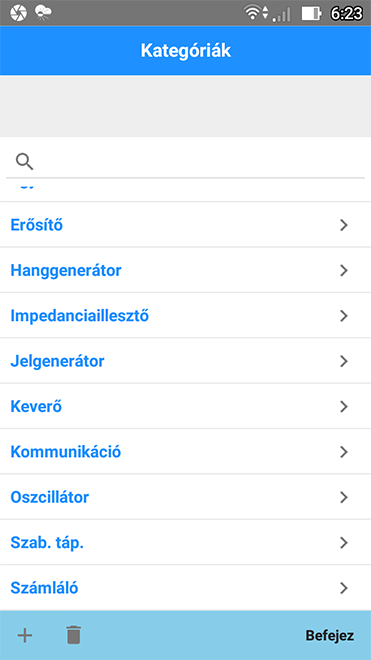Image resolution: width=371 pixels, height=660 pixels.
Task: Tap the battery status icon
Action: pos(312,13)
